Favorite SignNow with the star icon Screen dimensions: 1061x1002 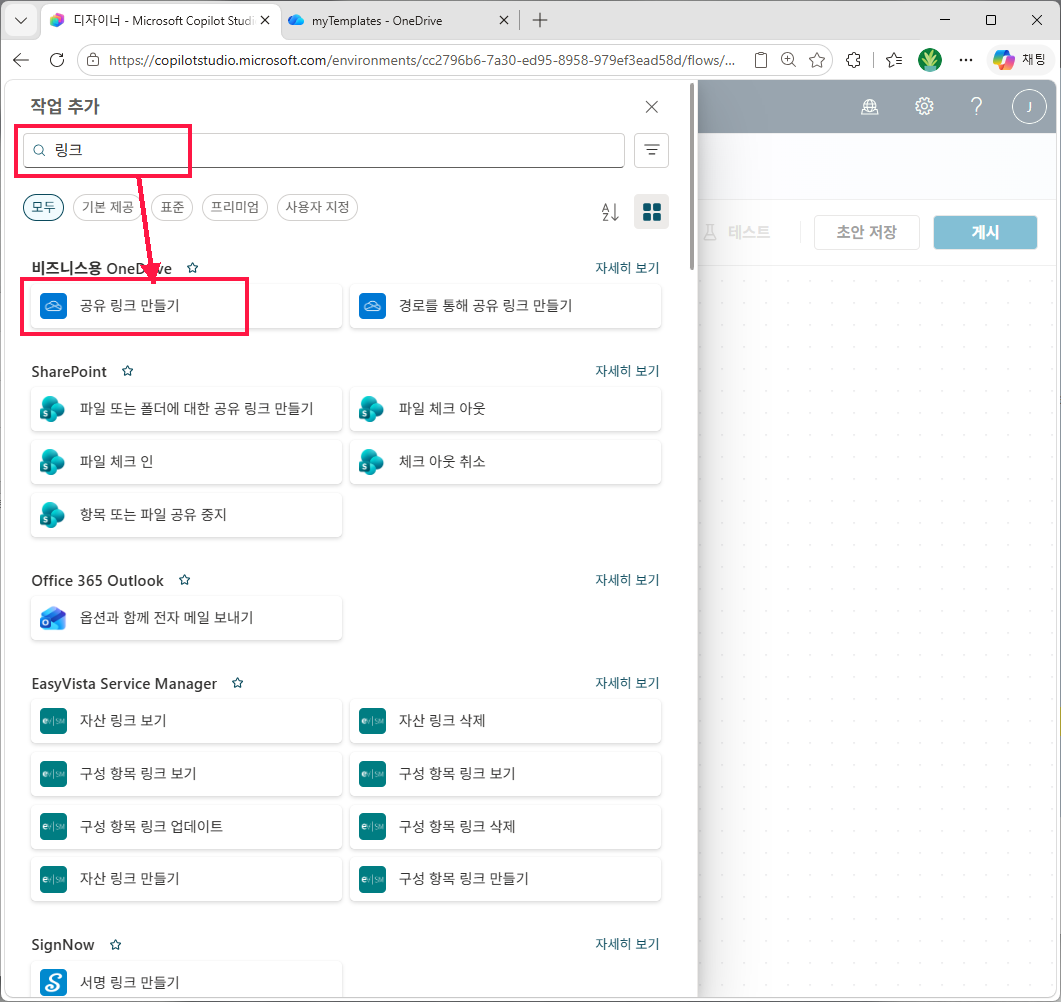pyautogui.click(x=116, y=944)
